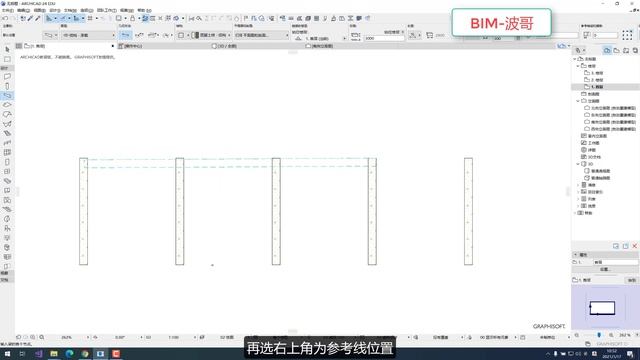This screenshot has width=640, height=360.
Task: Select the Column tool
Action: [x=7, y=86]
